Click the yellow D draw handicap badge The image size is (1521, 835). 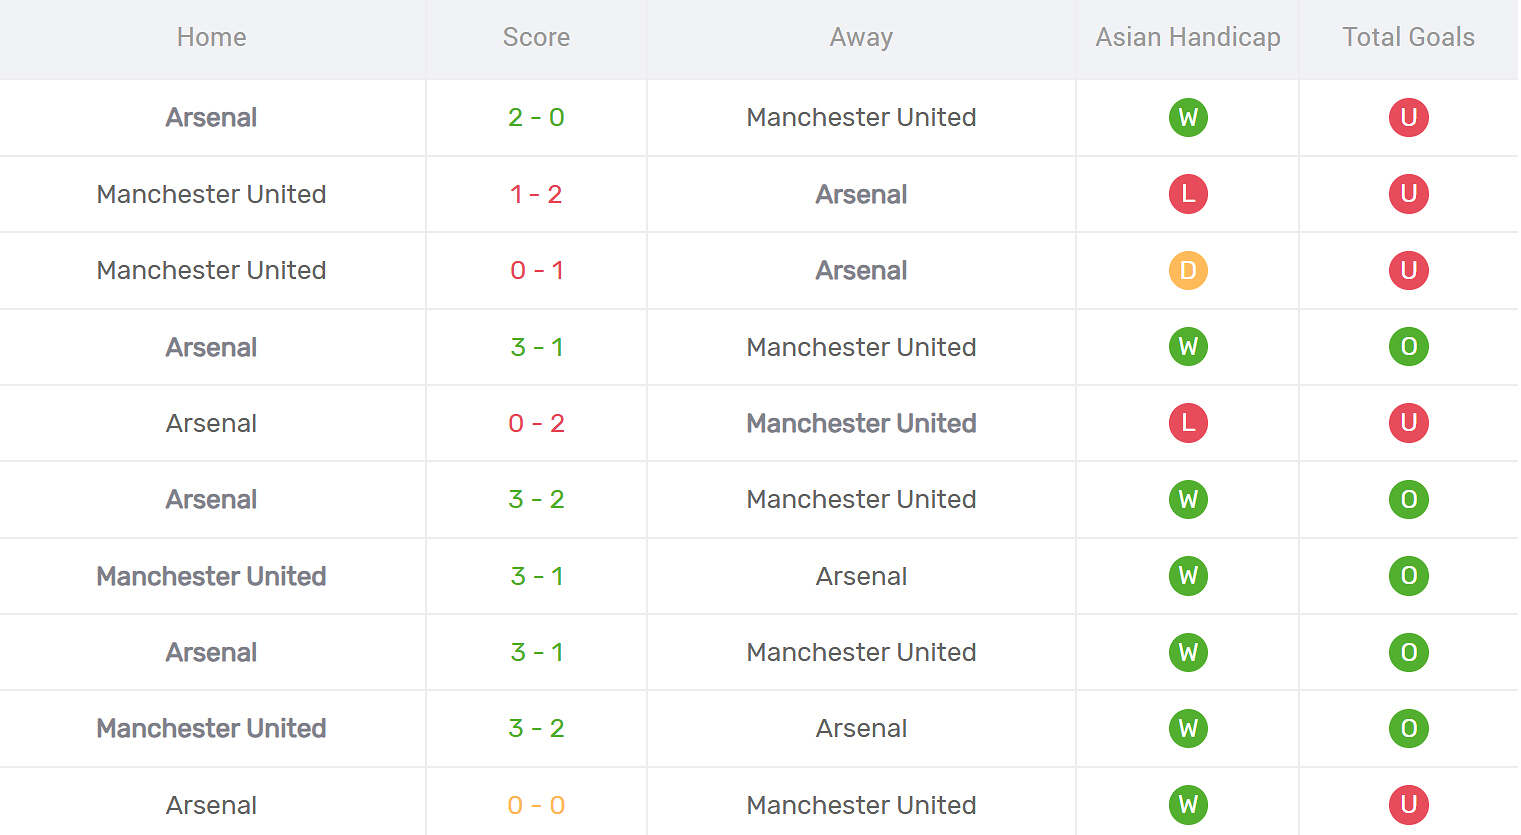point(1188,271)
